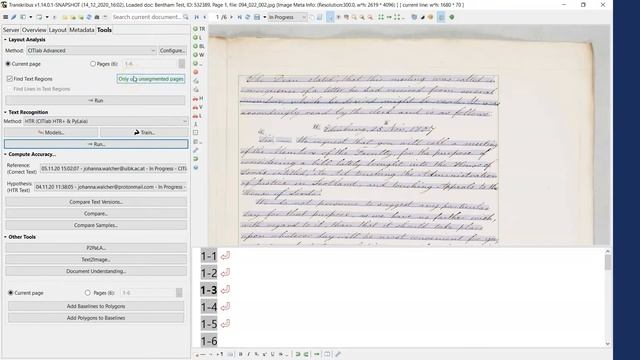The width and height of the screenshot is (640, 360).
Task: Select the add word (W) tool
Action: (x=199, y=55)
